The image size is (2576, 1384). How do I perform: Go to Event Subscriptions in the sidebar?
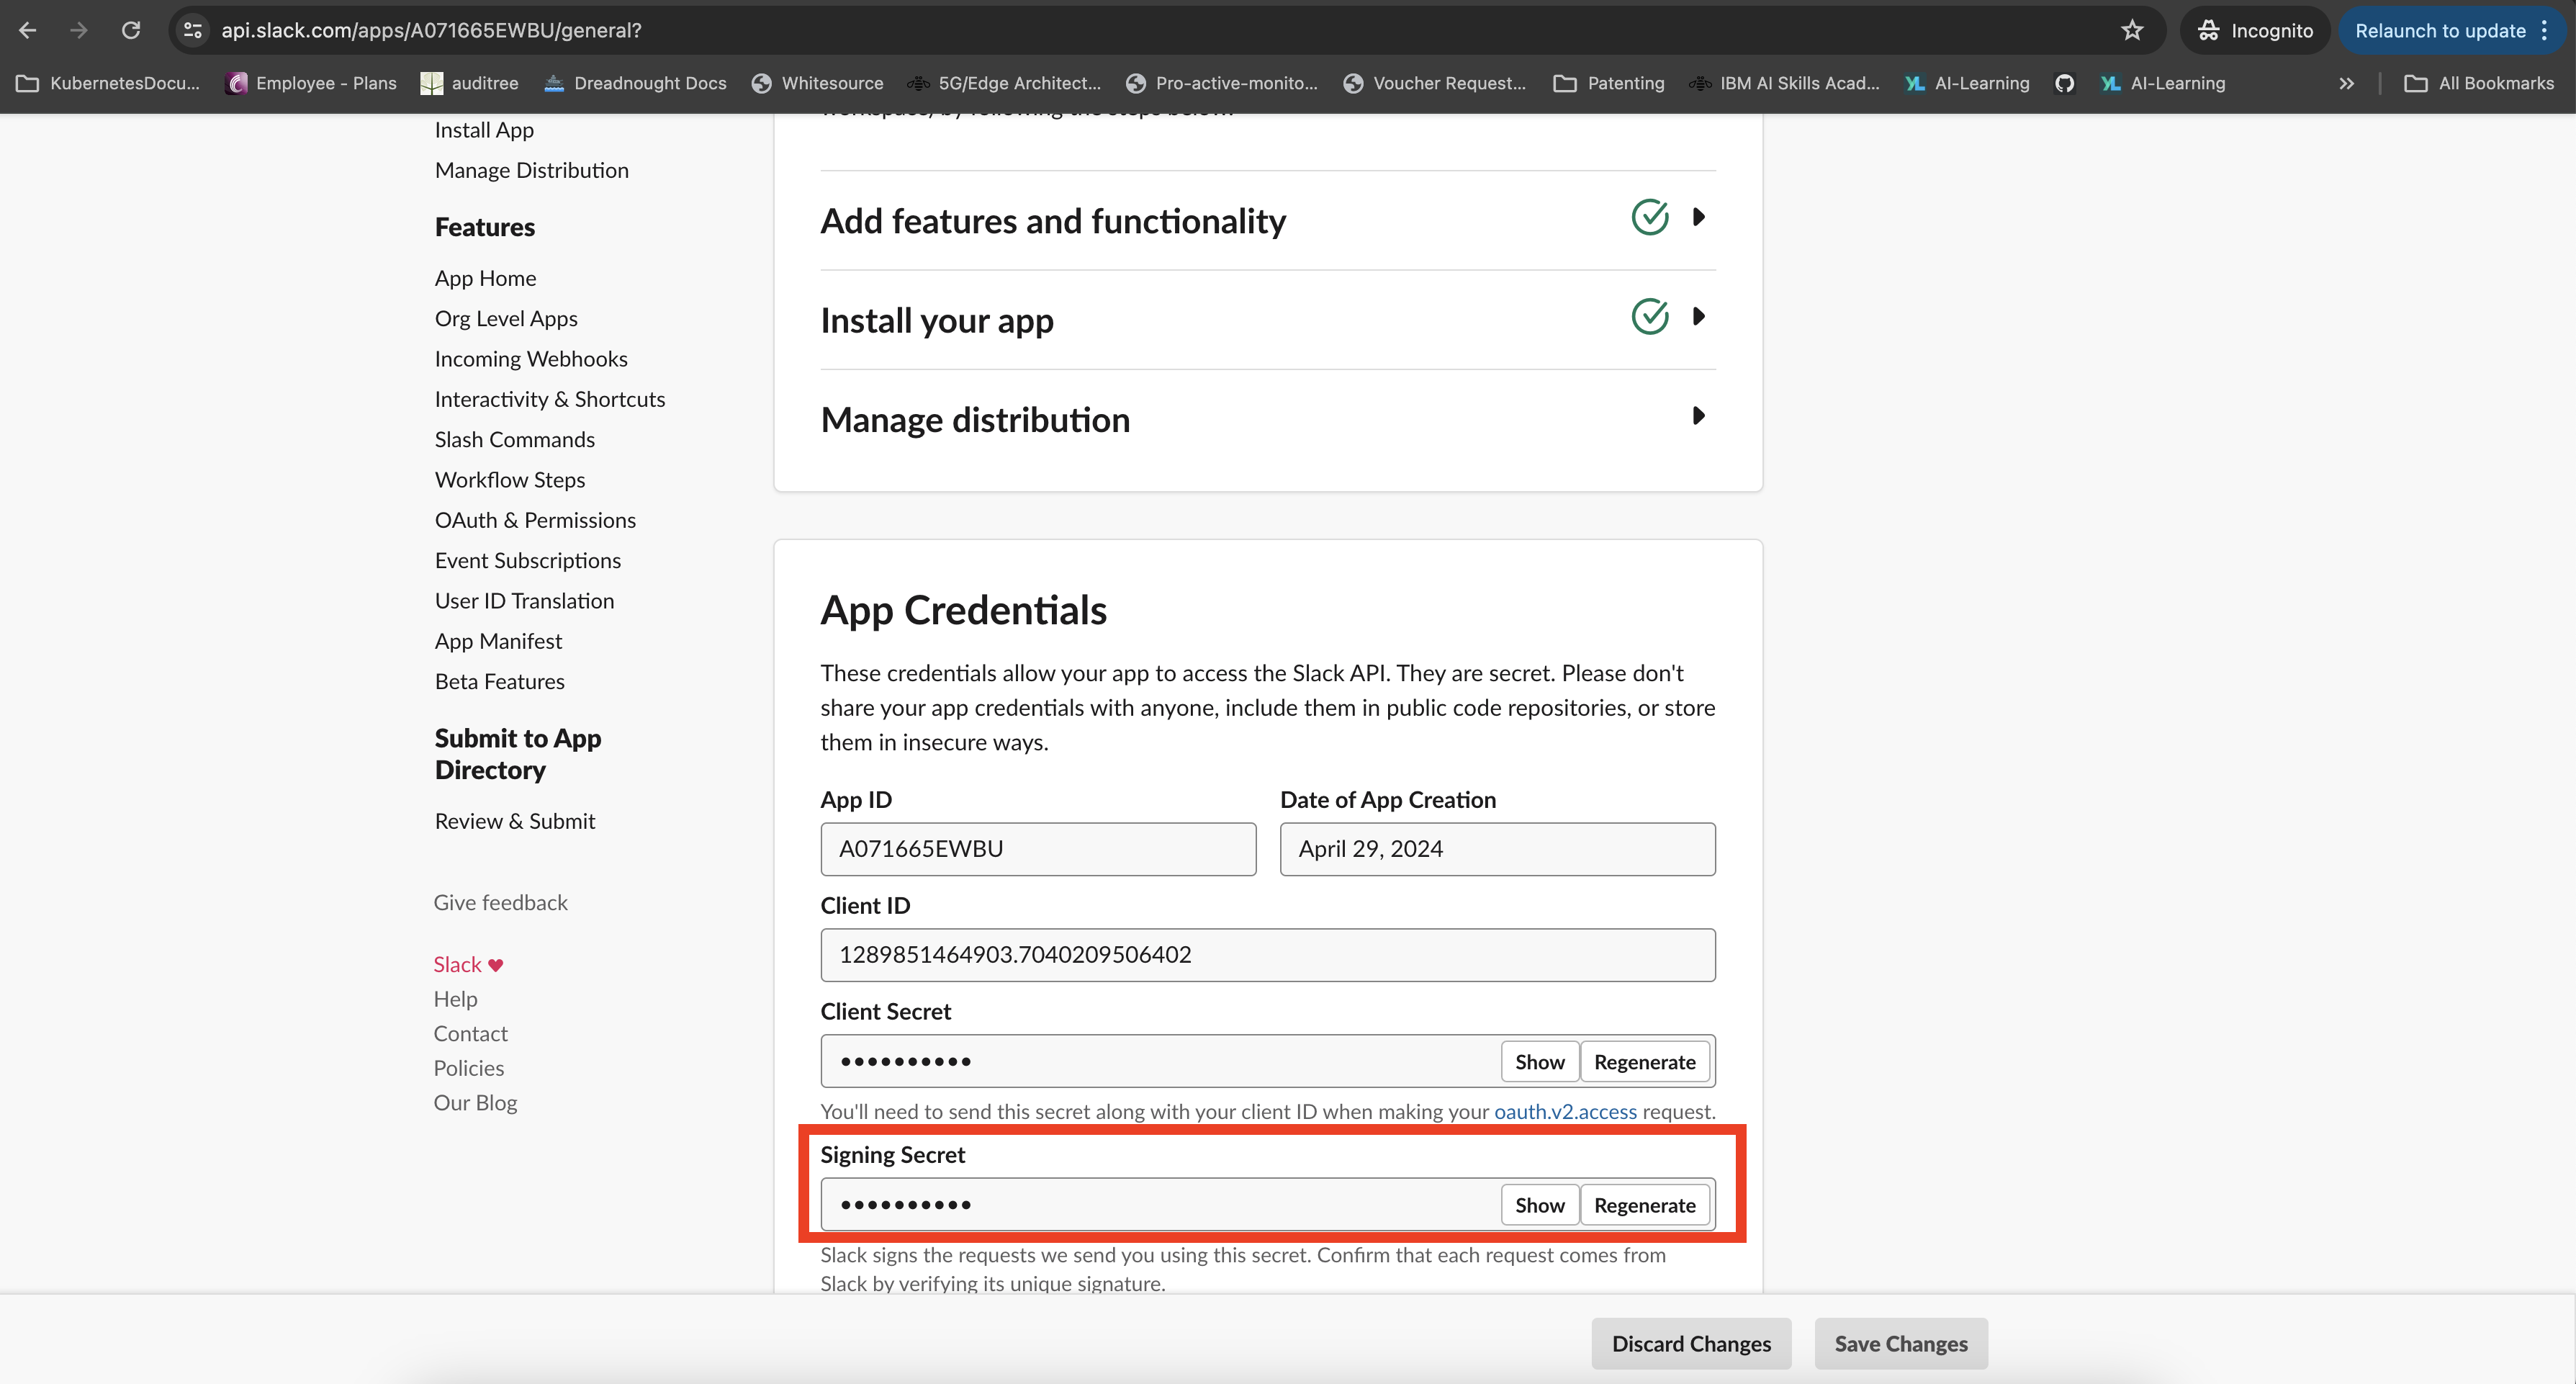pyautogui.click(x=527, y=560)
